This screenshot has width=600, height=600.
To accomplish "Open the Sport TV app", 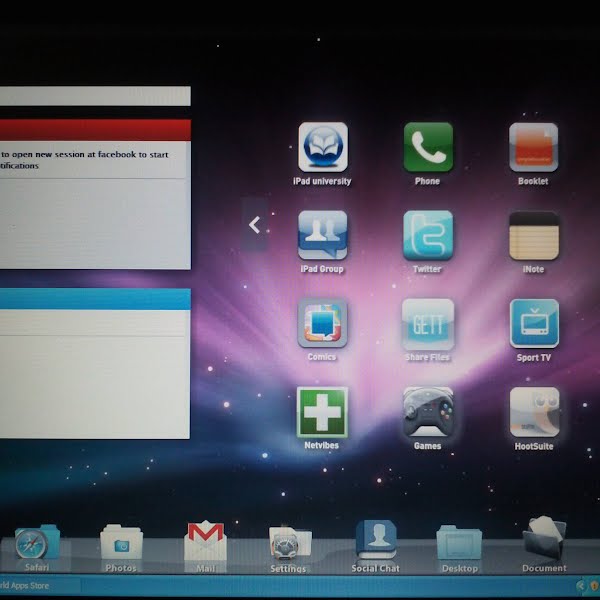I will [x=533, y=324].
